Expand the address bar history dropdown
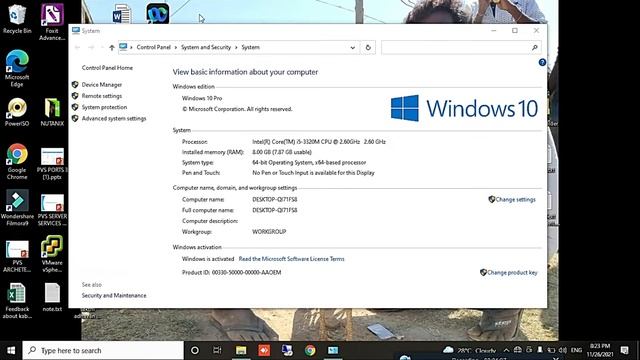Viewport: 640px width, 360px height. tap(353, 47)
